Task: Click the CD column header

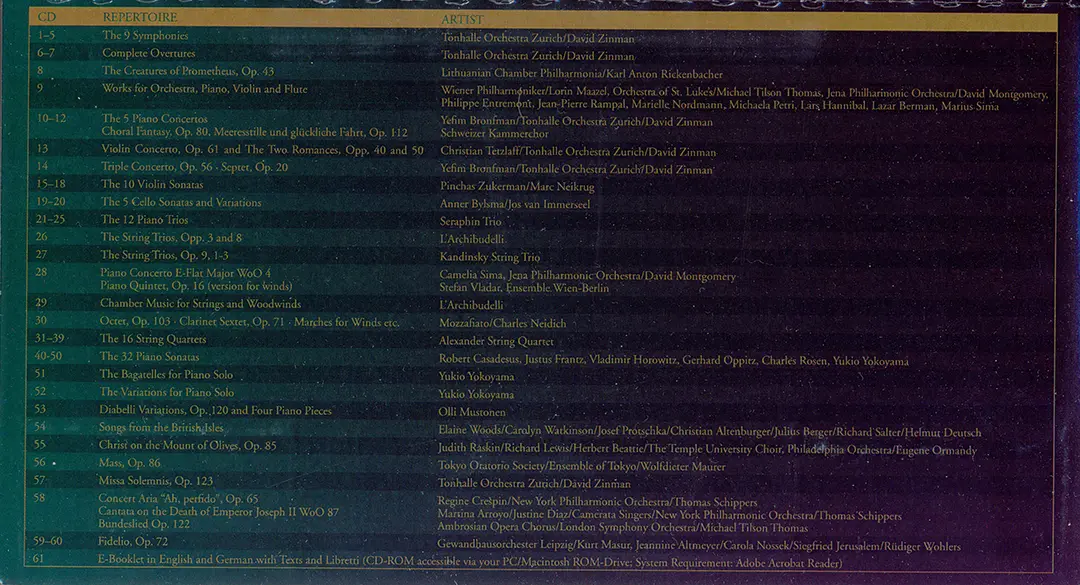Action: [x=47, y=17]
